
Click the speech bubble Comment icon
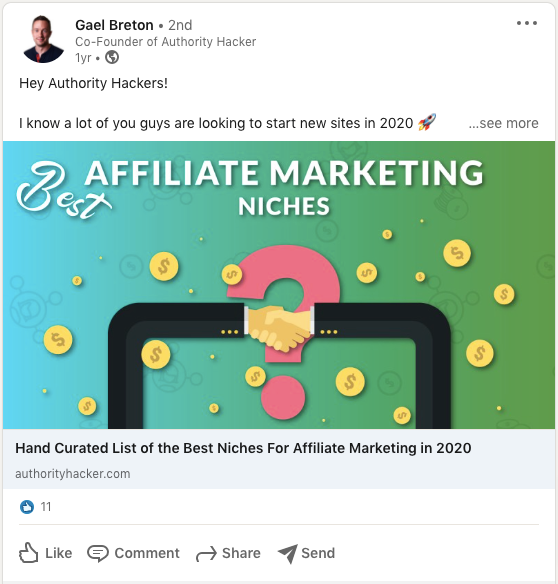(x=98, y=553)
